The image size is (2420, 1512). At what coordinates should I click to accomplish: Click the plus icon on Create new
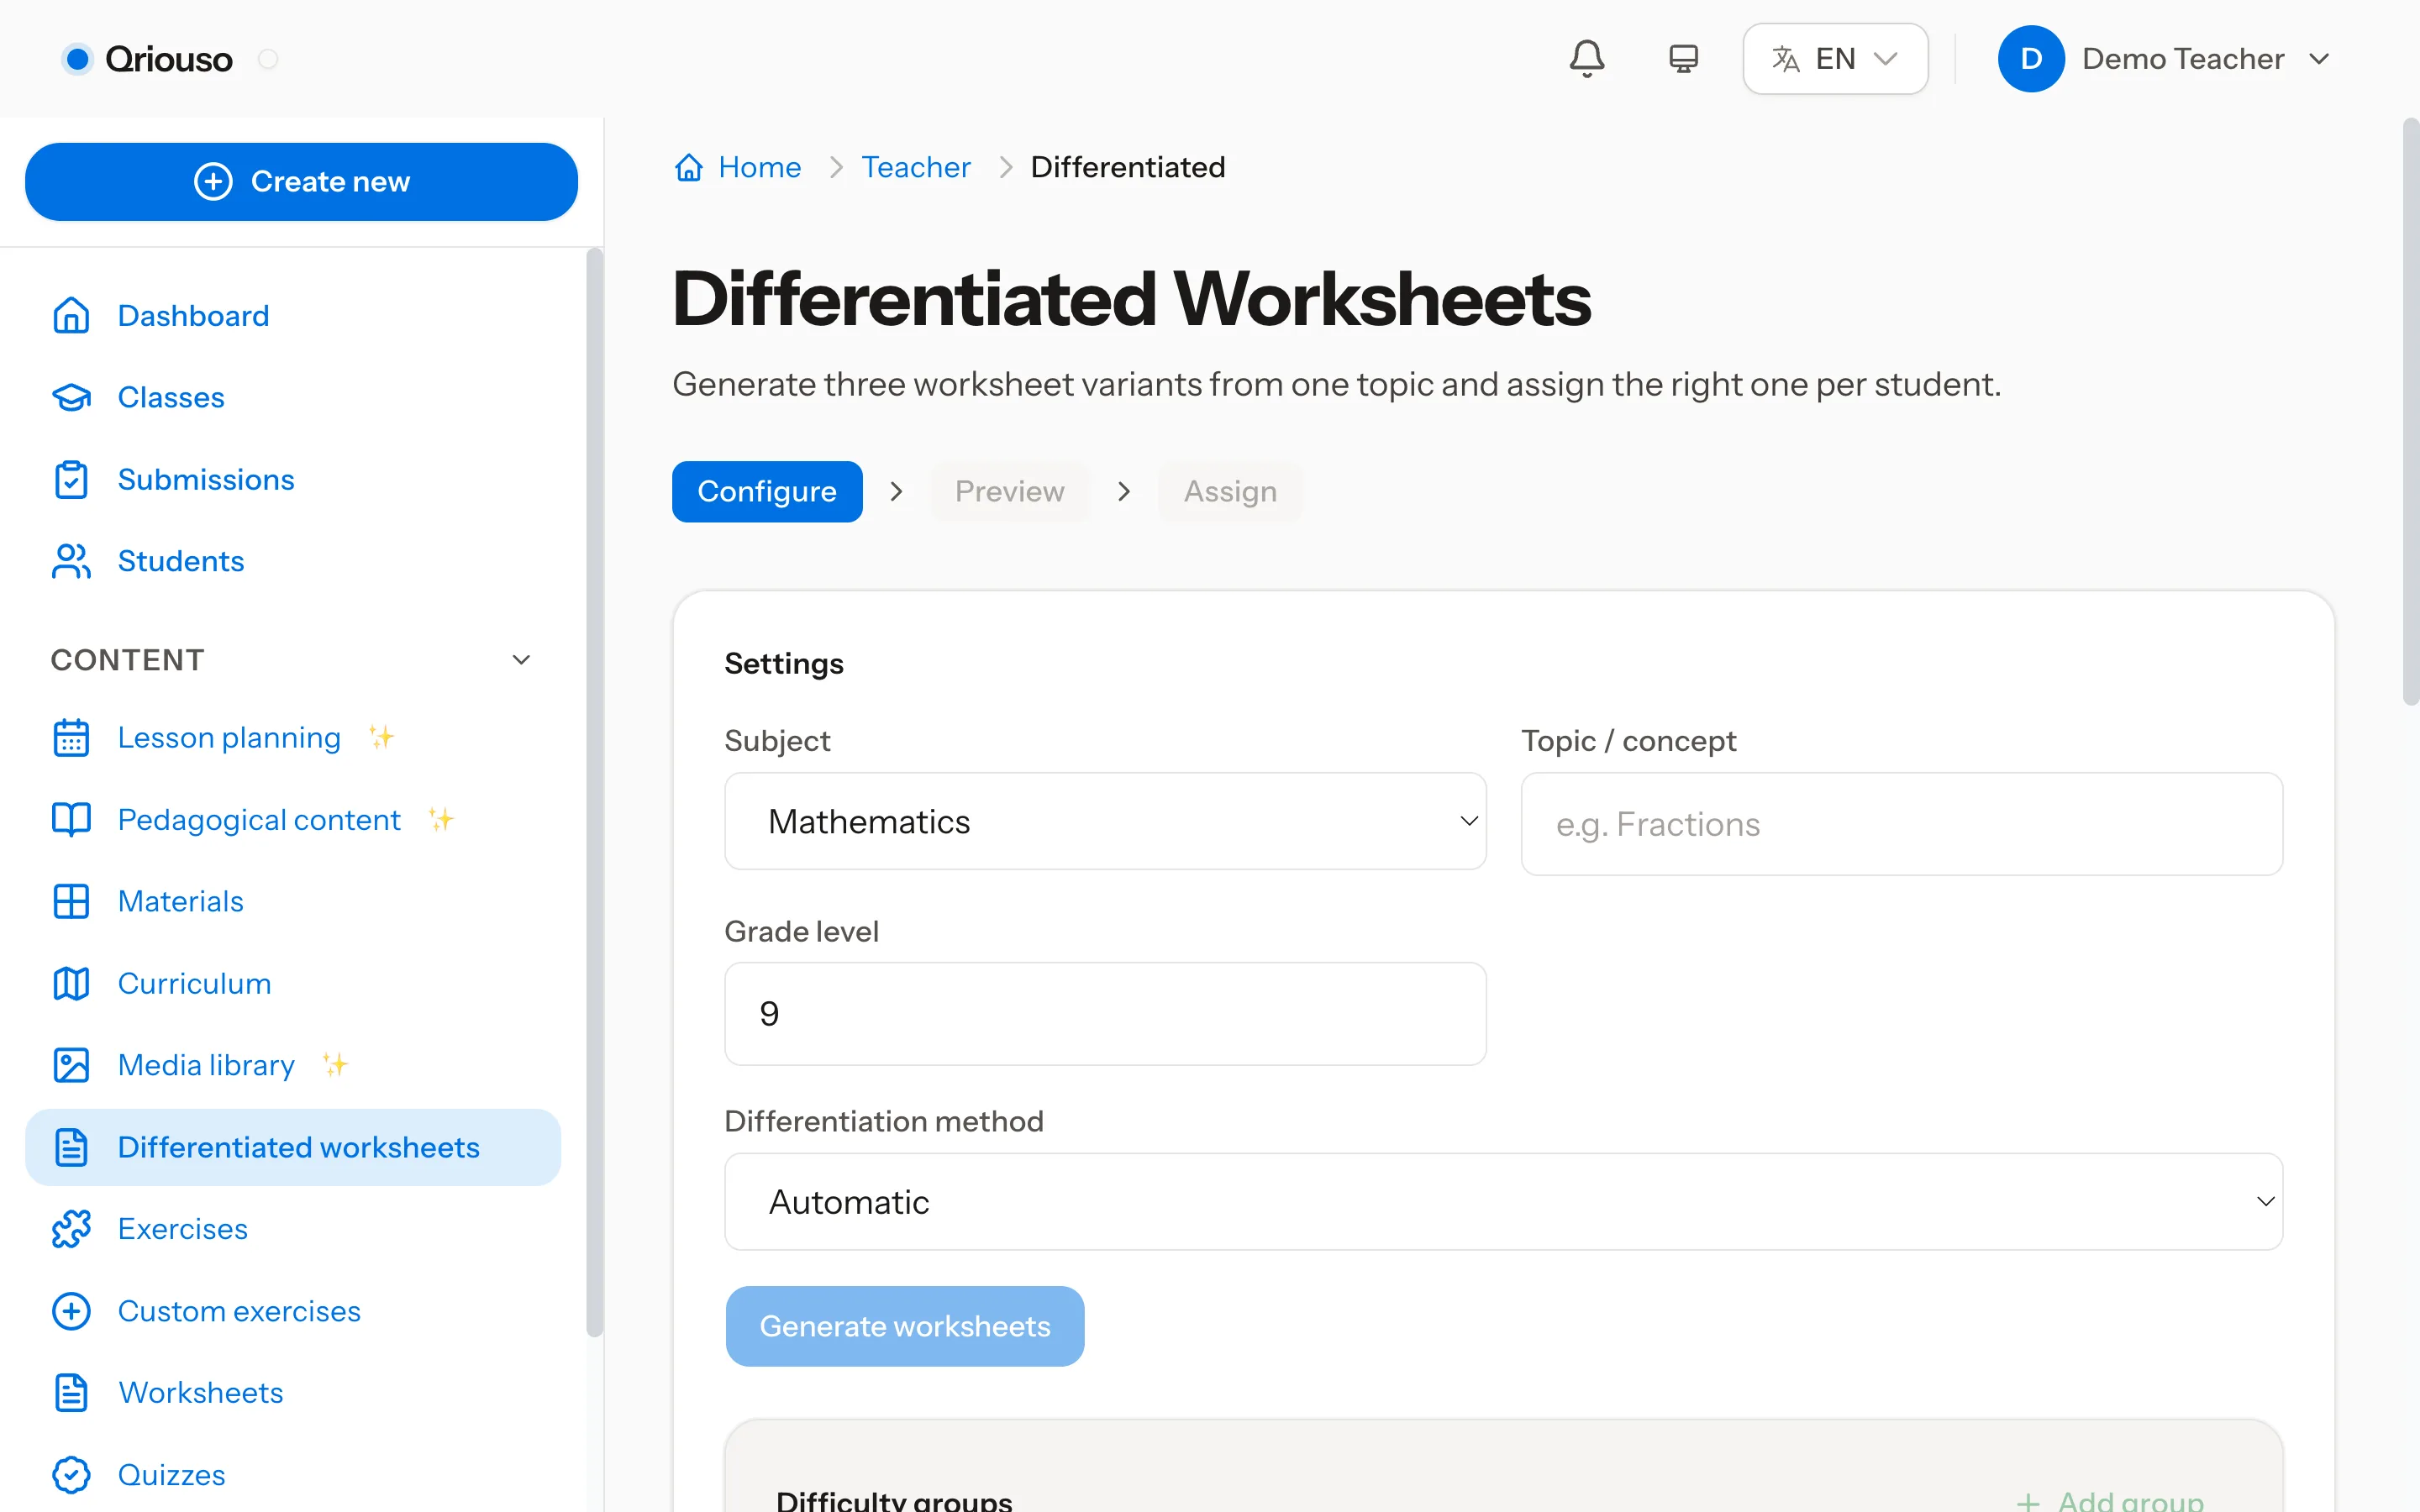click(x=213, y=181)
